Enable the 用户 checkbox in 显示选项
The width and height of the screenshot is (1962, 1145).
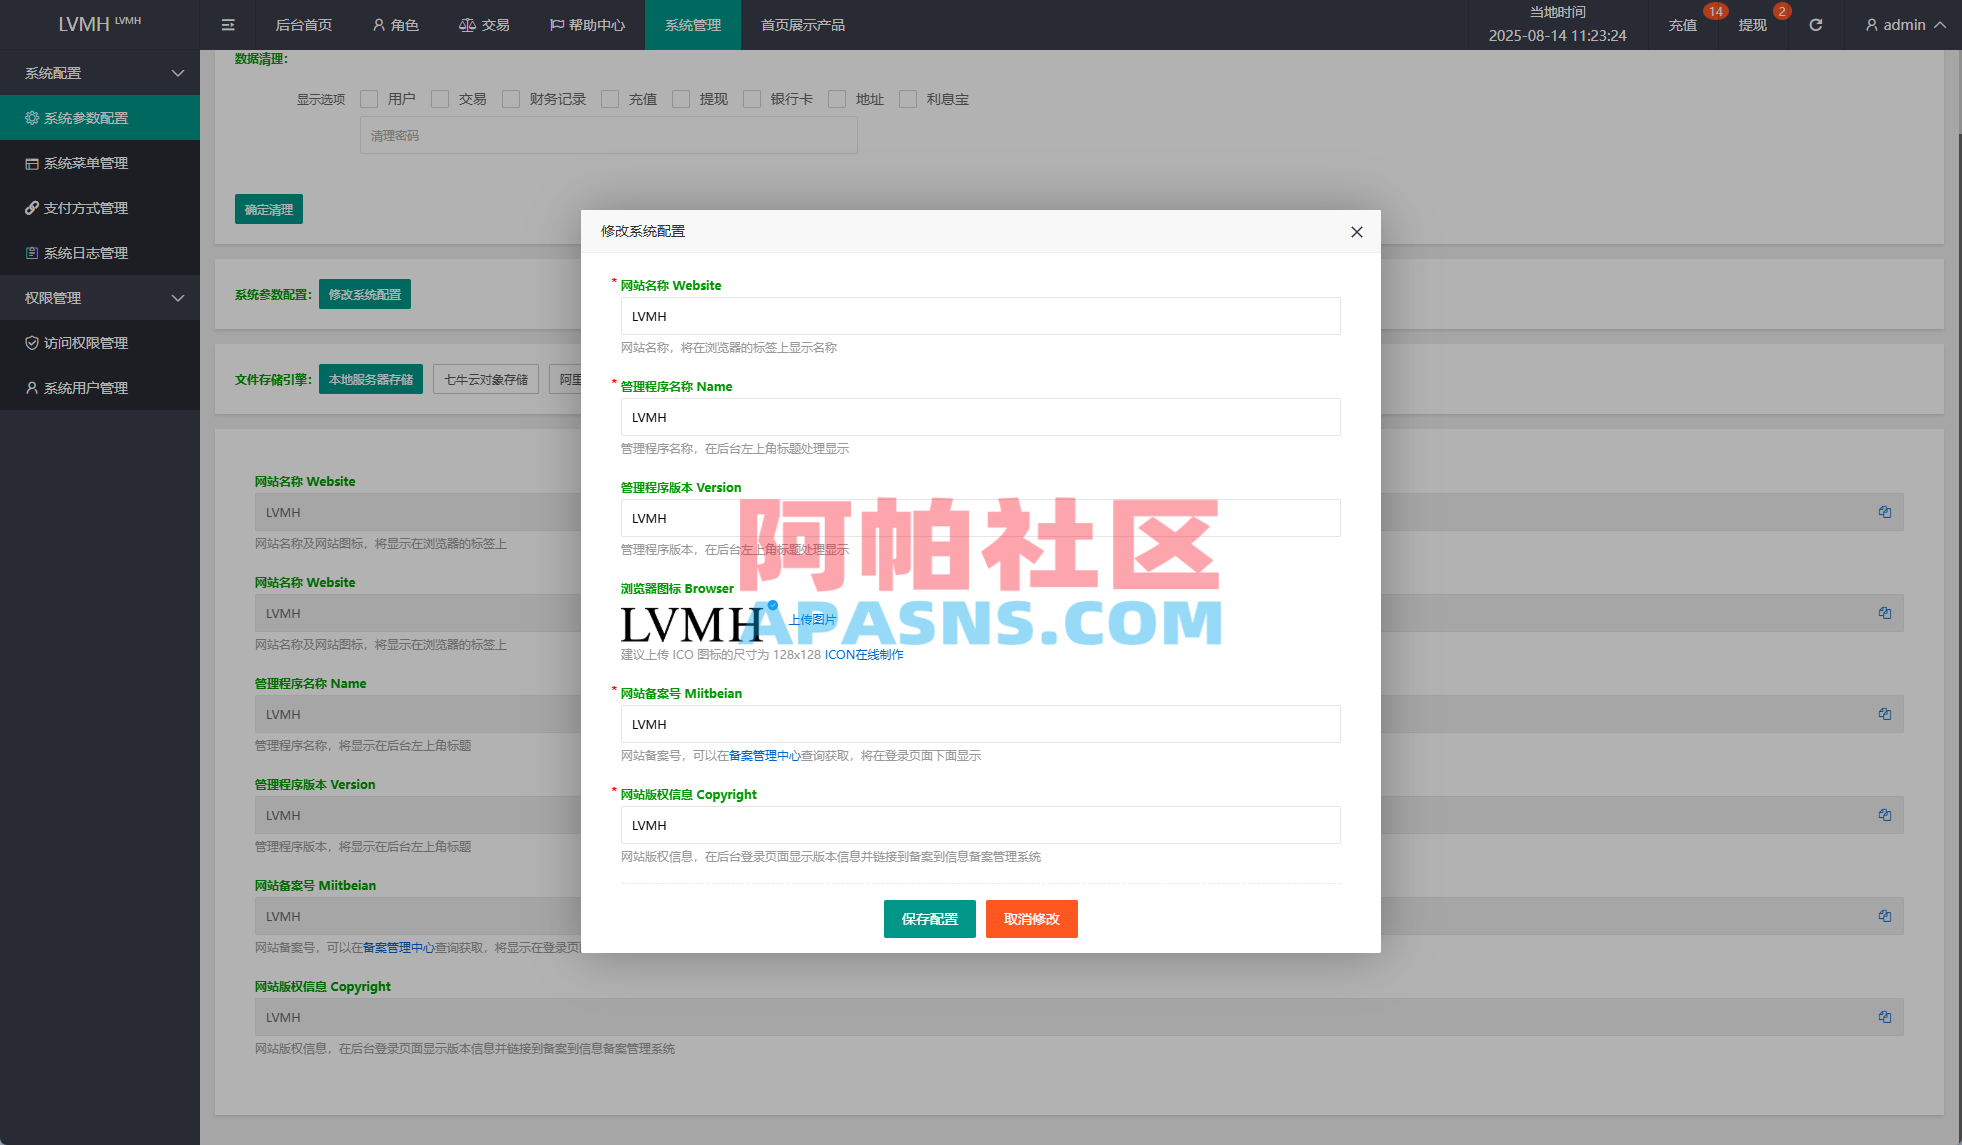point(370,99)
